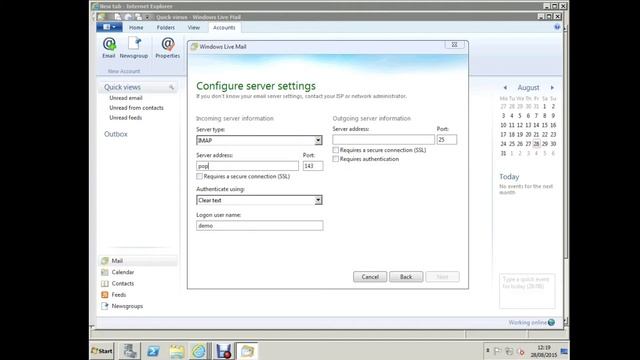The image size is (640, 360).
Task: Click the network tray icon
Action: [509, 351]
